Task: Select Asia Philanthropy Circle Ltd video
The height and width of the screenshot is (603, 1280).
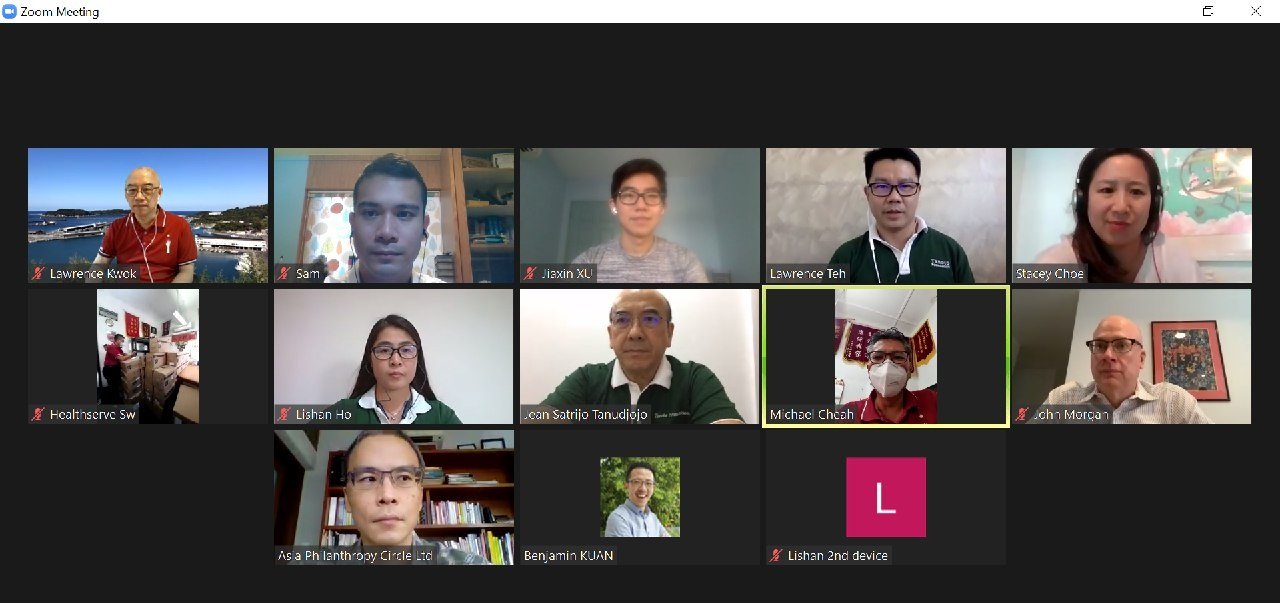Action: tap(394, 497)
